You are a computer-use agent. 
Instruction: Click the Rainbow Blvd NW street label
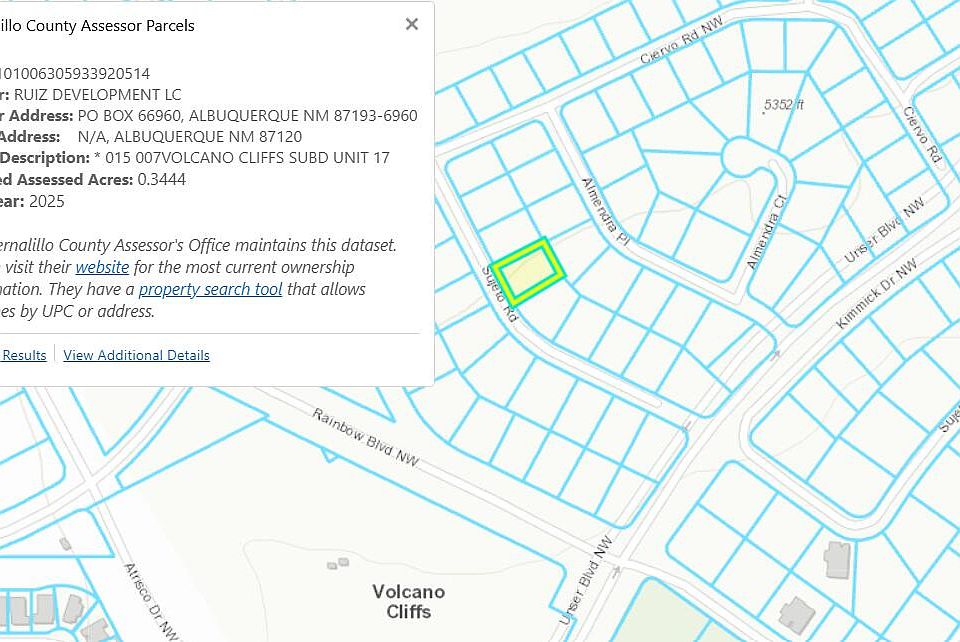(366, 437)
